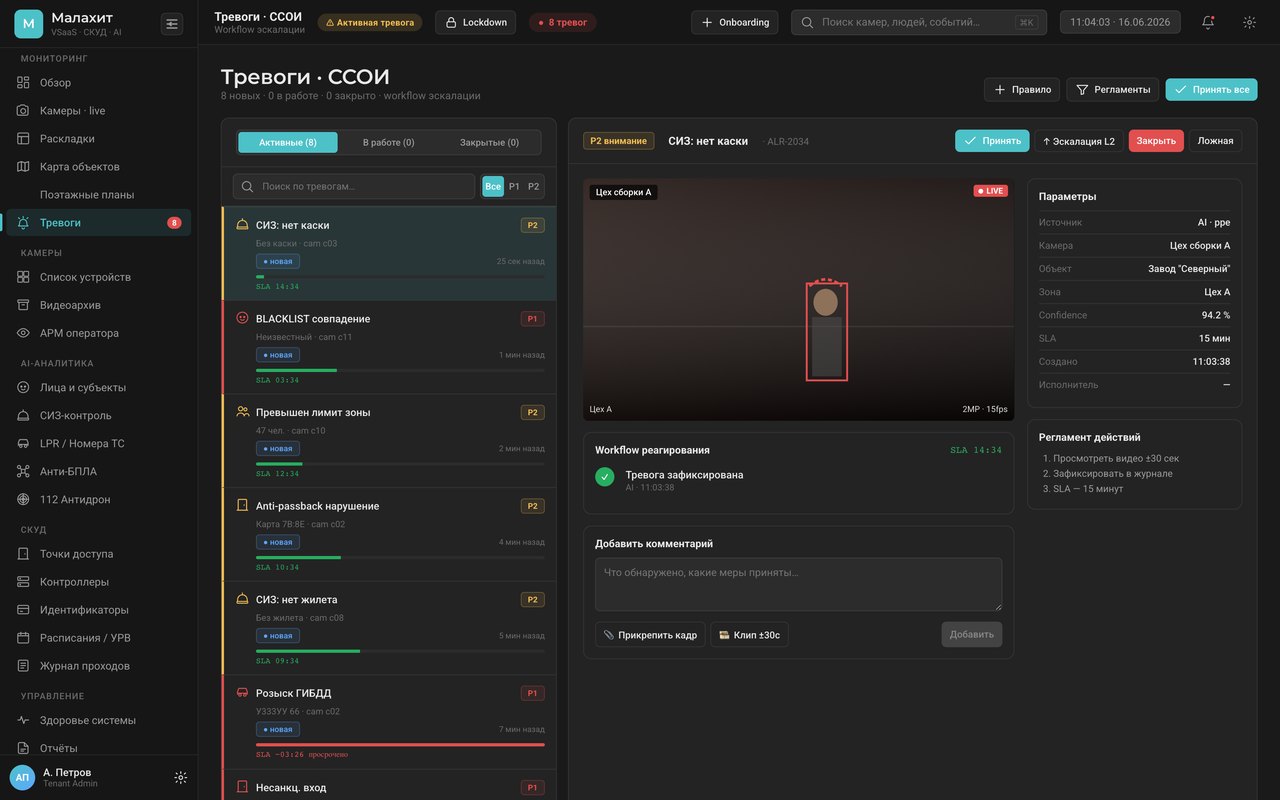
Task: Filter alarms by P1 priority
Action: [x=514, y=187]
